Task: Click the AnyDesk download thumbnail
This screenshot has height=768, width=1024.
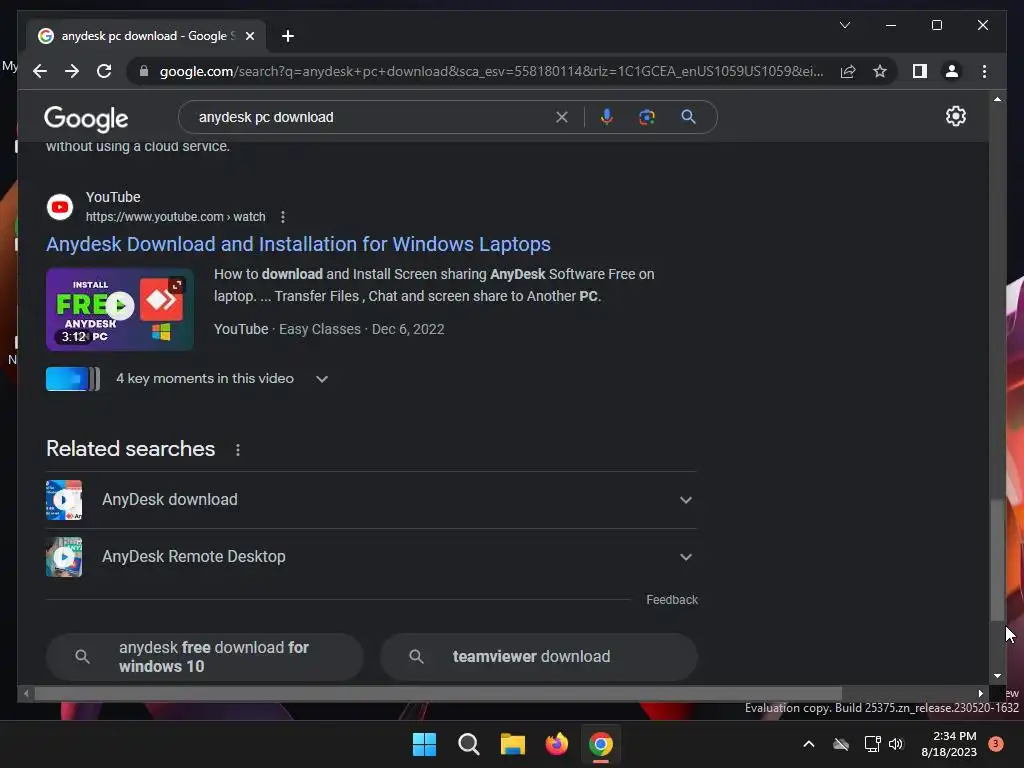Action: coord(64,500)
